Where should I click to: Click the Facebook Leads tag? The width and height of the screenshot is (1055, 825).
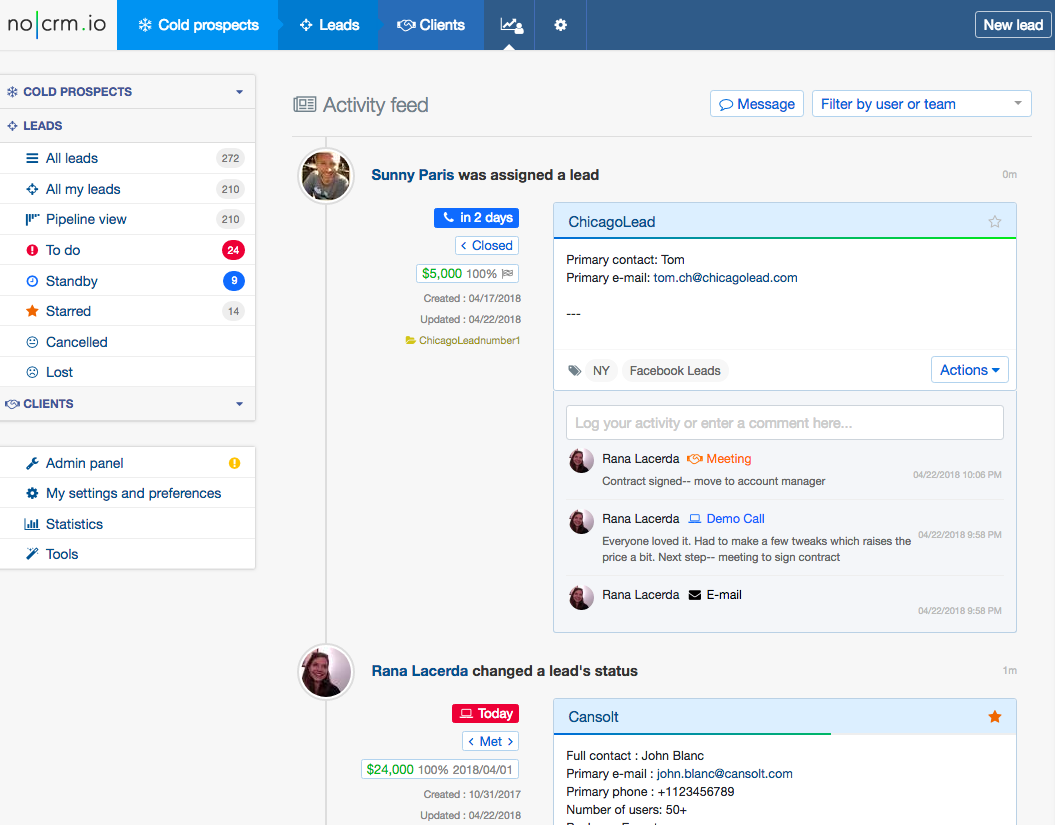coord(675,371)
